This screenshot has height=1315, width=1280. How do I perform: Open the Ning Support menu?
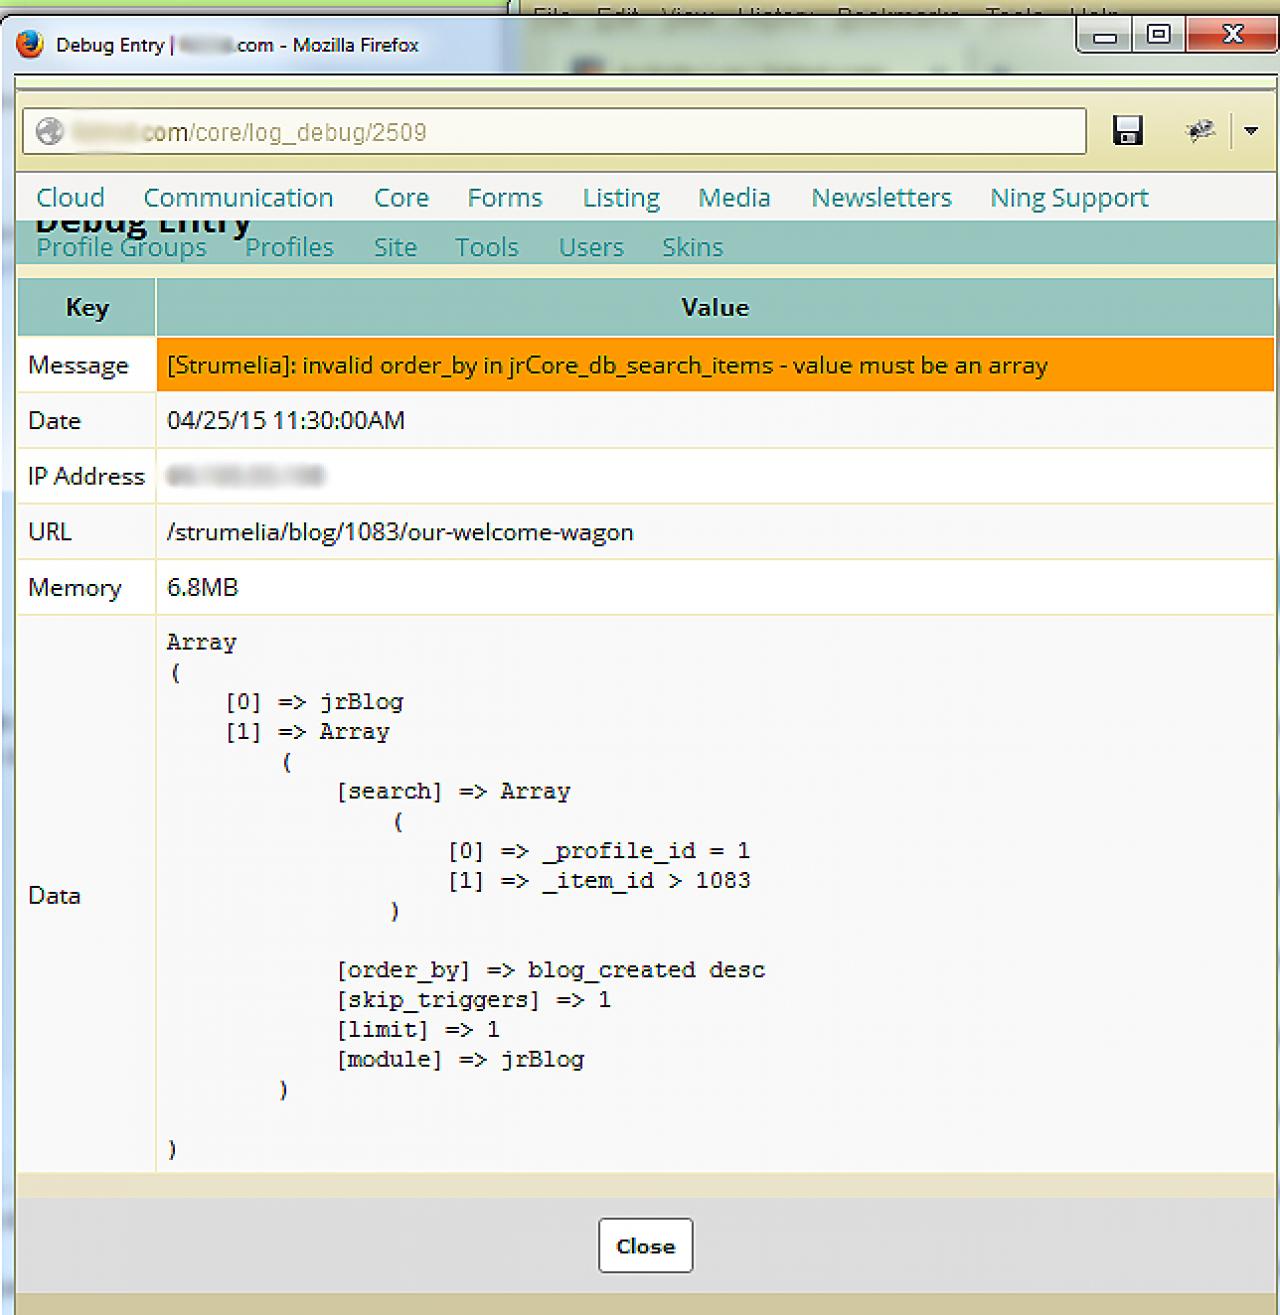[1069, 198]
